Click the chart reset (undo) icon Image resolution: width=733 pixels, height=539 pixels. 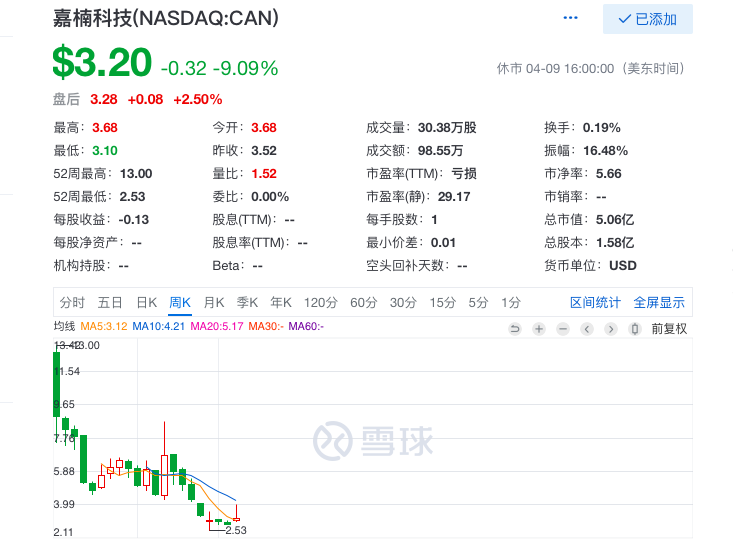pos(515,329)
